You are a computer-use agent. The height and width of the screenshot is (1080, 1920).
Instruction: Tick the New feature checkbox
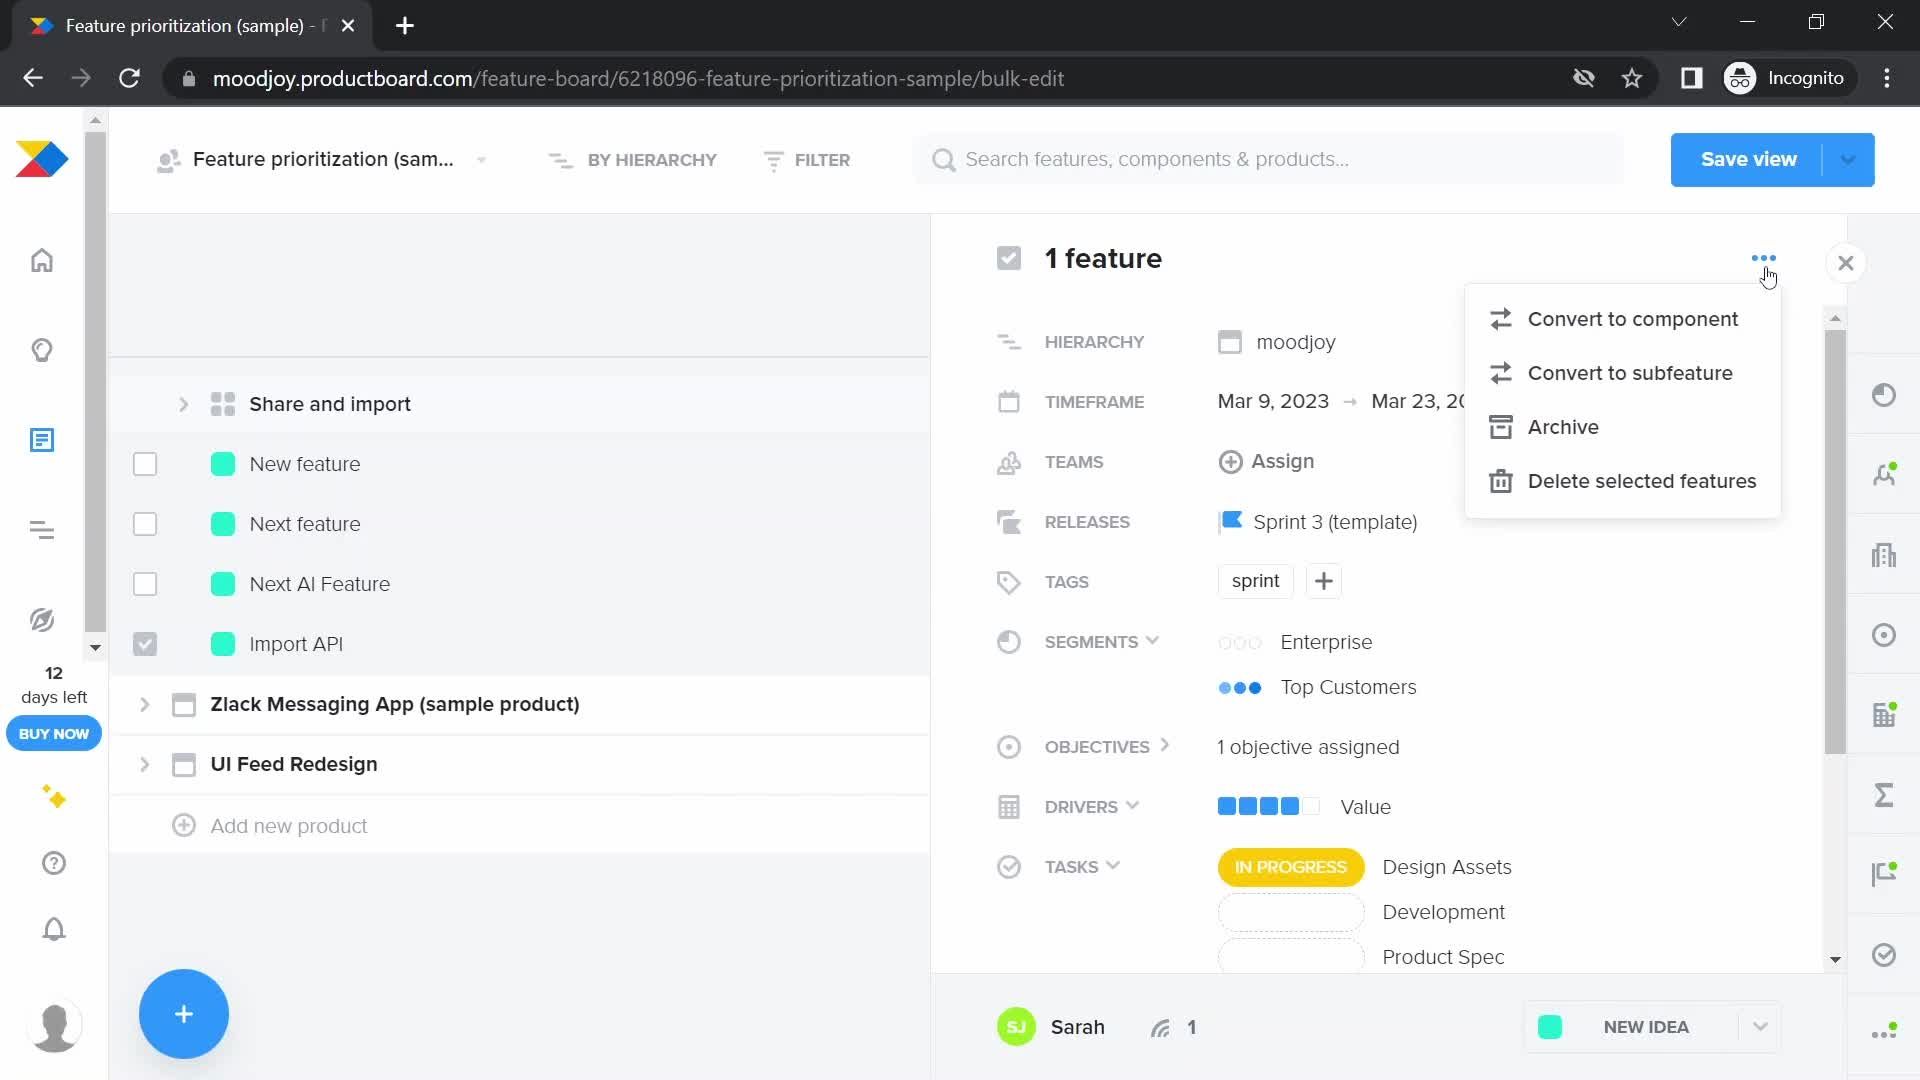pos(145,464)
